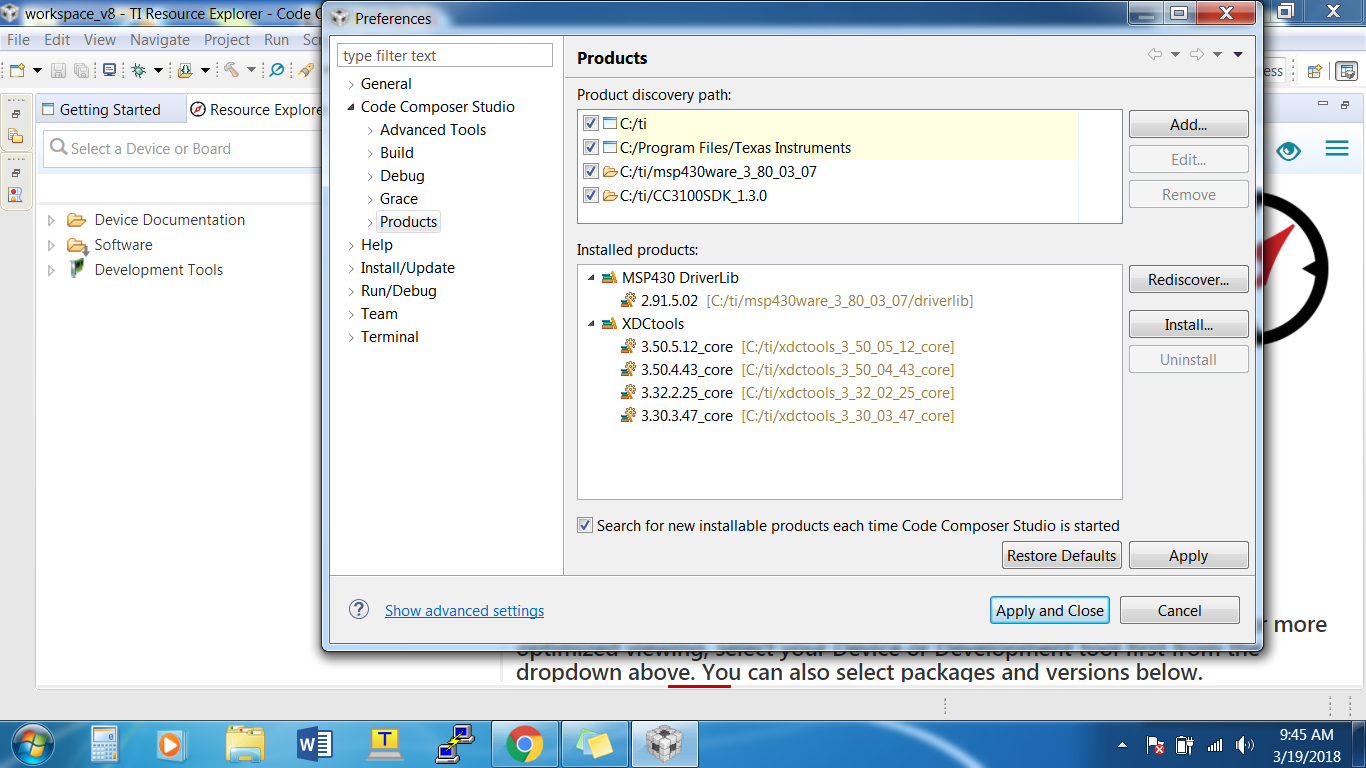Screen dimensions: 1366x768
Task: Open the Preferences view menu dropdown
Action: pyautogui.click(x=1238, y=54)
